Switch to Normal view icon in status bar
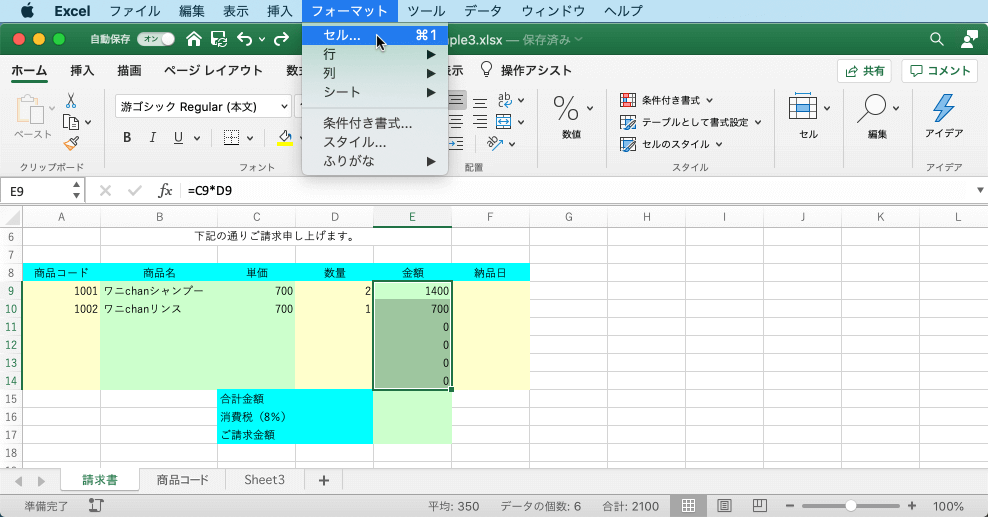 [x=688, y=506]
